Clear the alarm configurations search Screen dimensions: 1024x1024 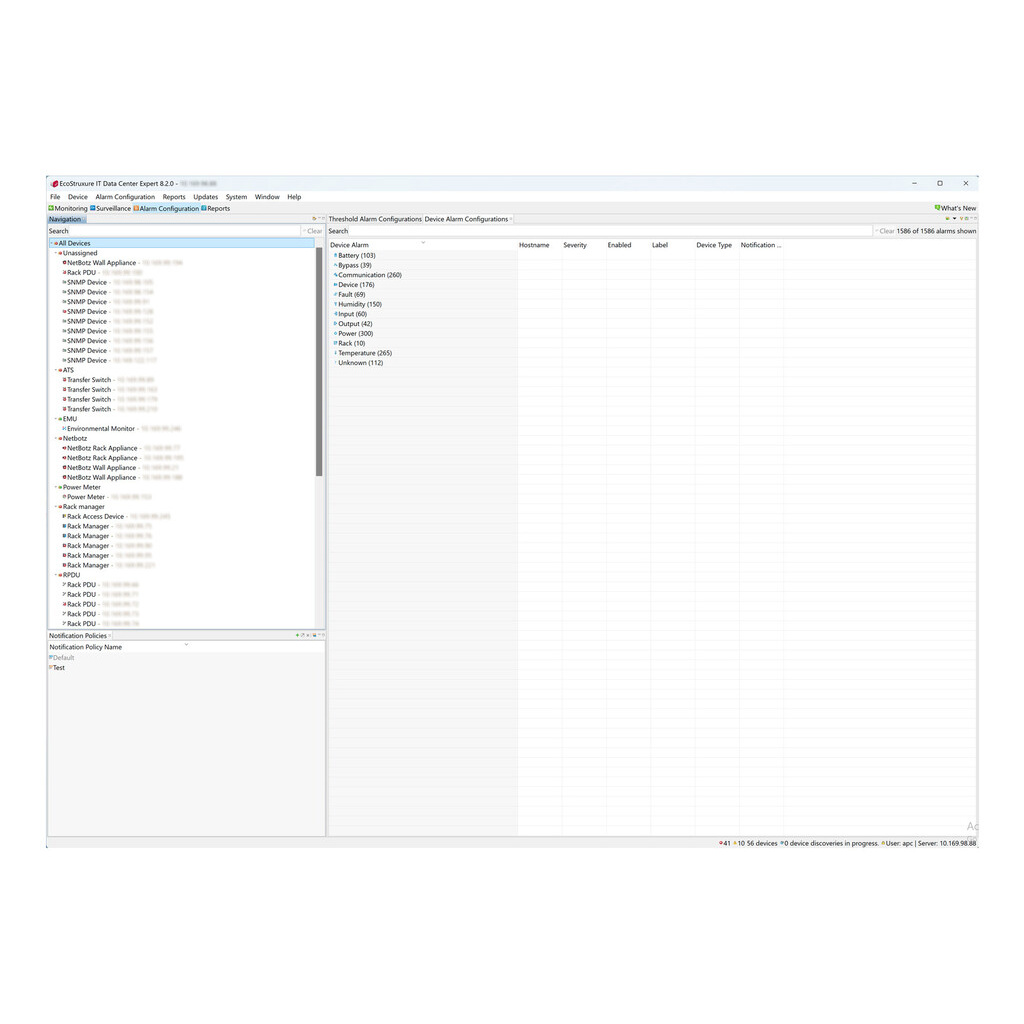pos(886,231)
